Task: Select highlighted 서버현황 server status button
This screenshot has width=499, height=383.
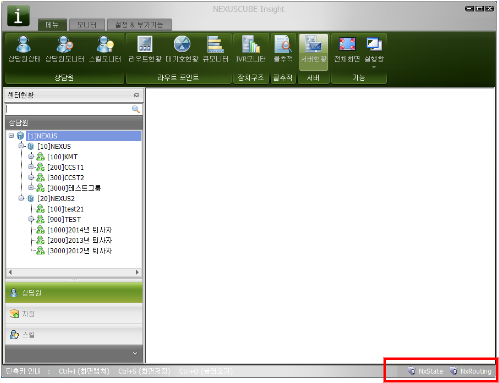Action: point(313,52)
